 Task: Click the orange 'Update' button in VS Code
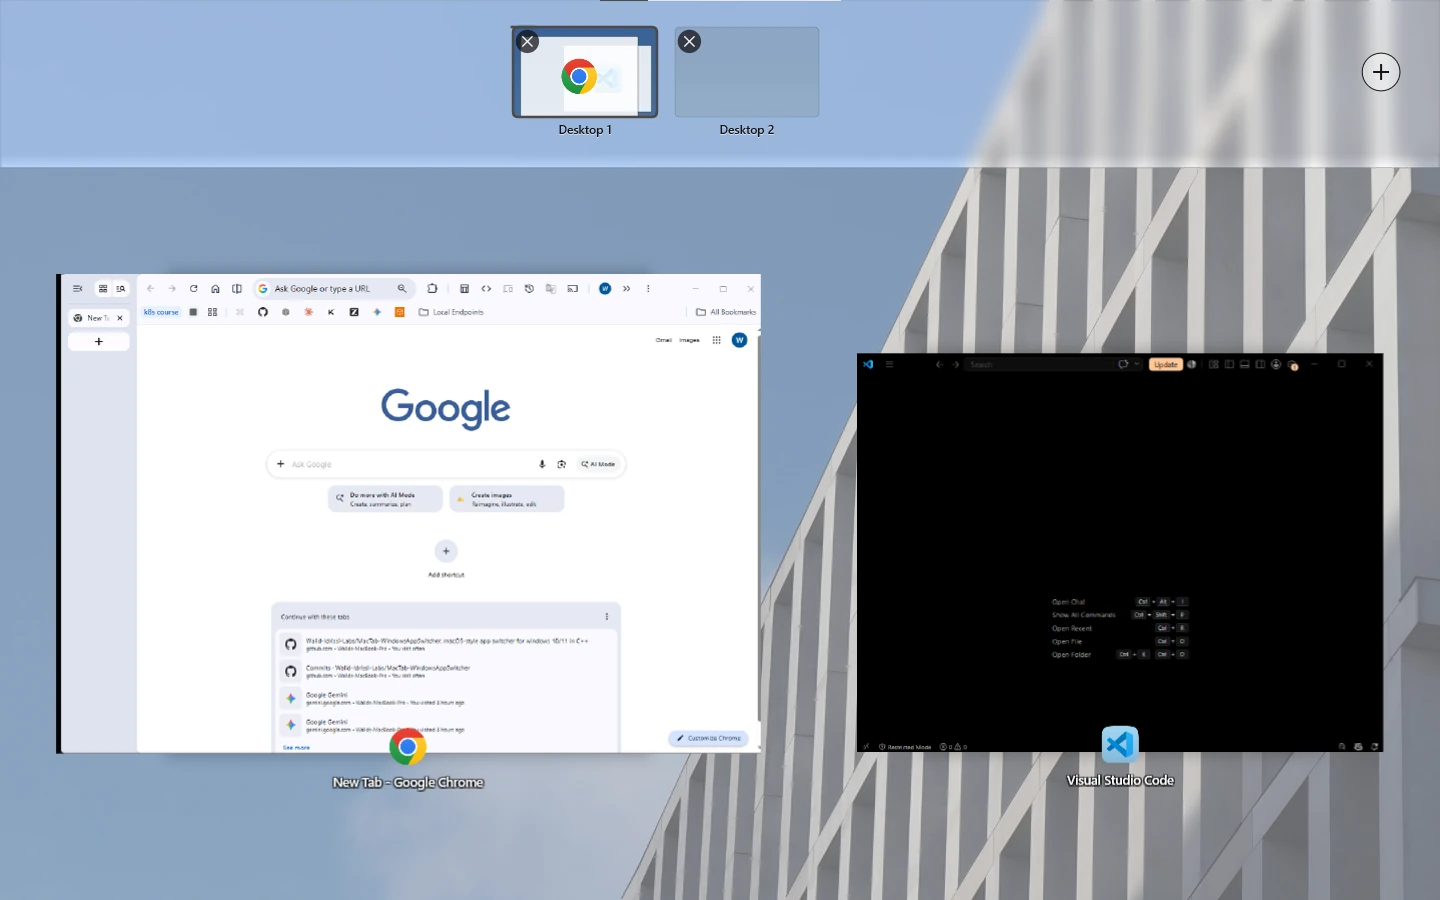tap(1166, 365)
